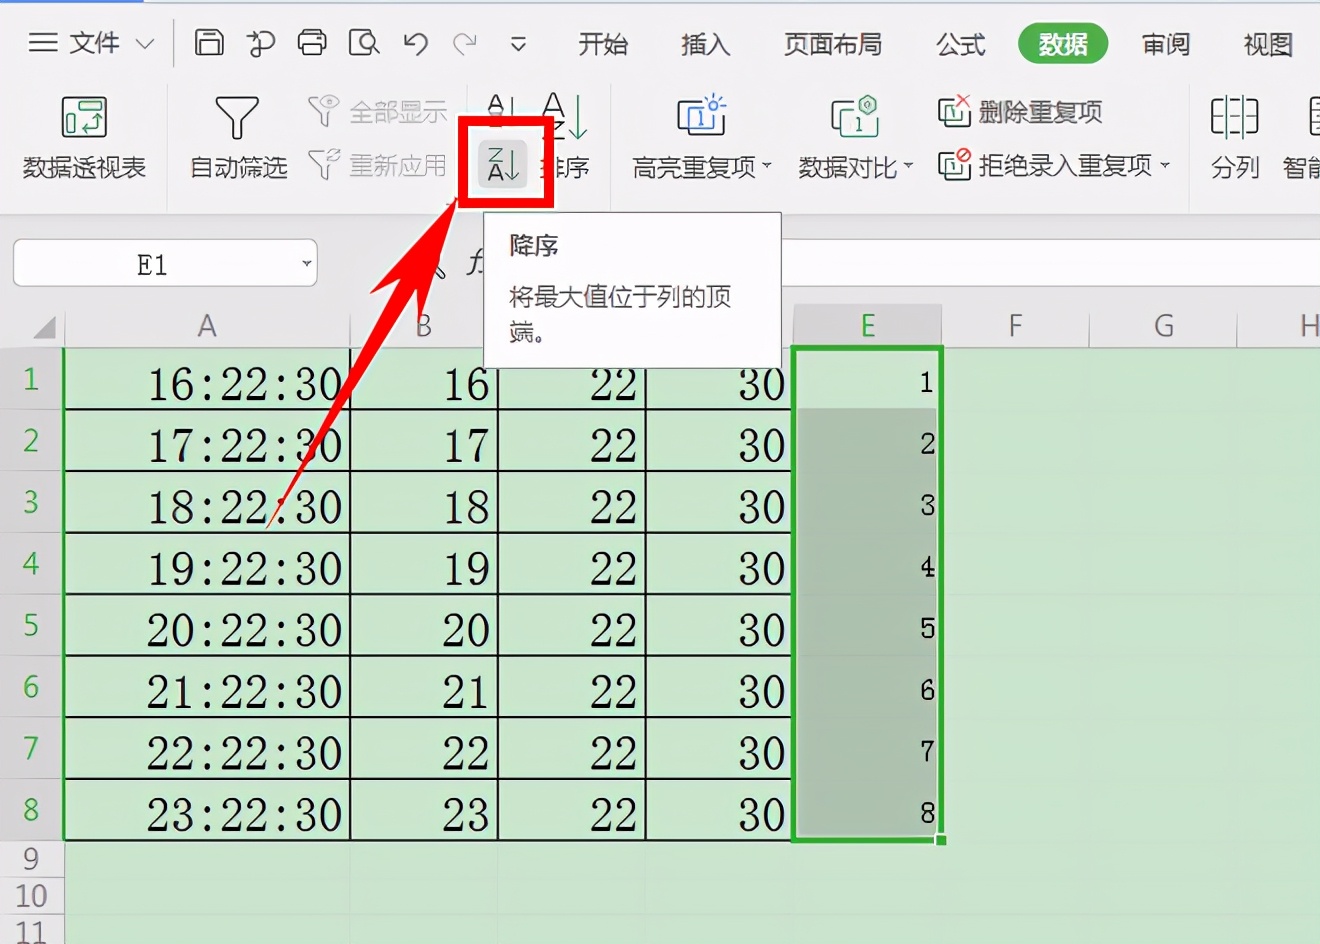Expand quick access toolbar customization arrow
This screenshot has width=1320, height=944.
(x=518, y=44)
